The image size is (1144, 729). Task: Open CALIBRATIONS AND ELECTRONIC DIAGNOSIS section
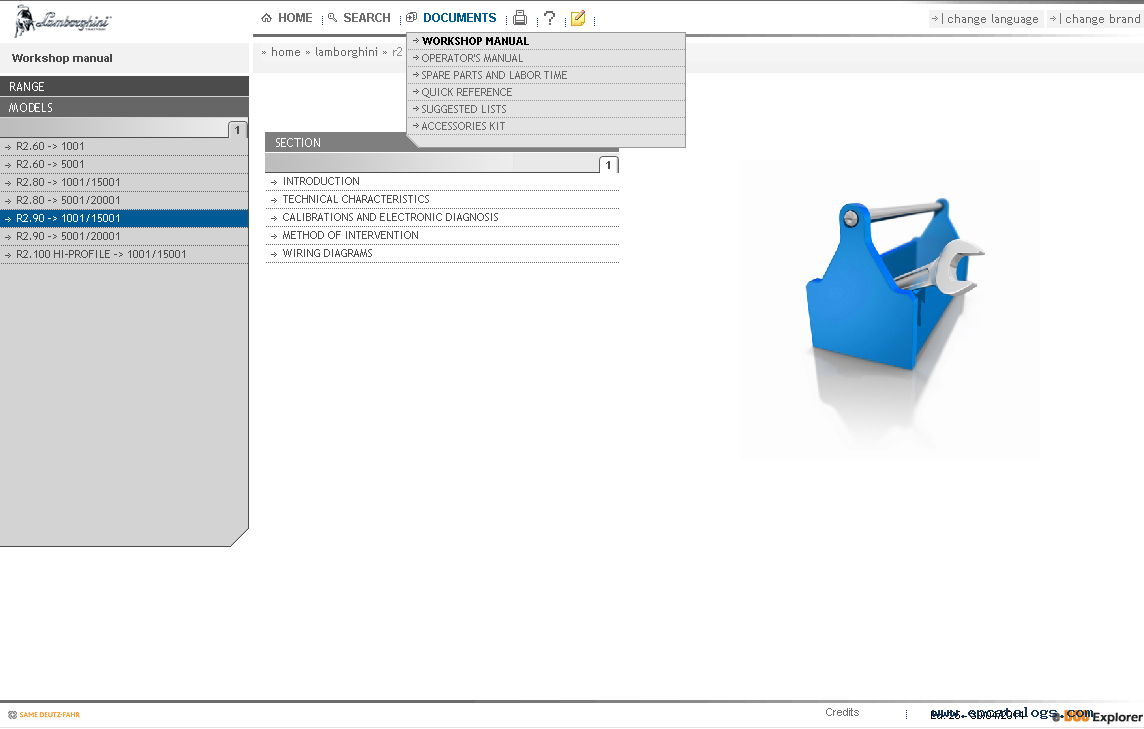pos(442,217)
